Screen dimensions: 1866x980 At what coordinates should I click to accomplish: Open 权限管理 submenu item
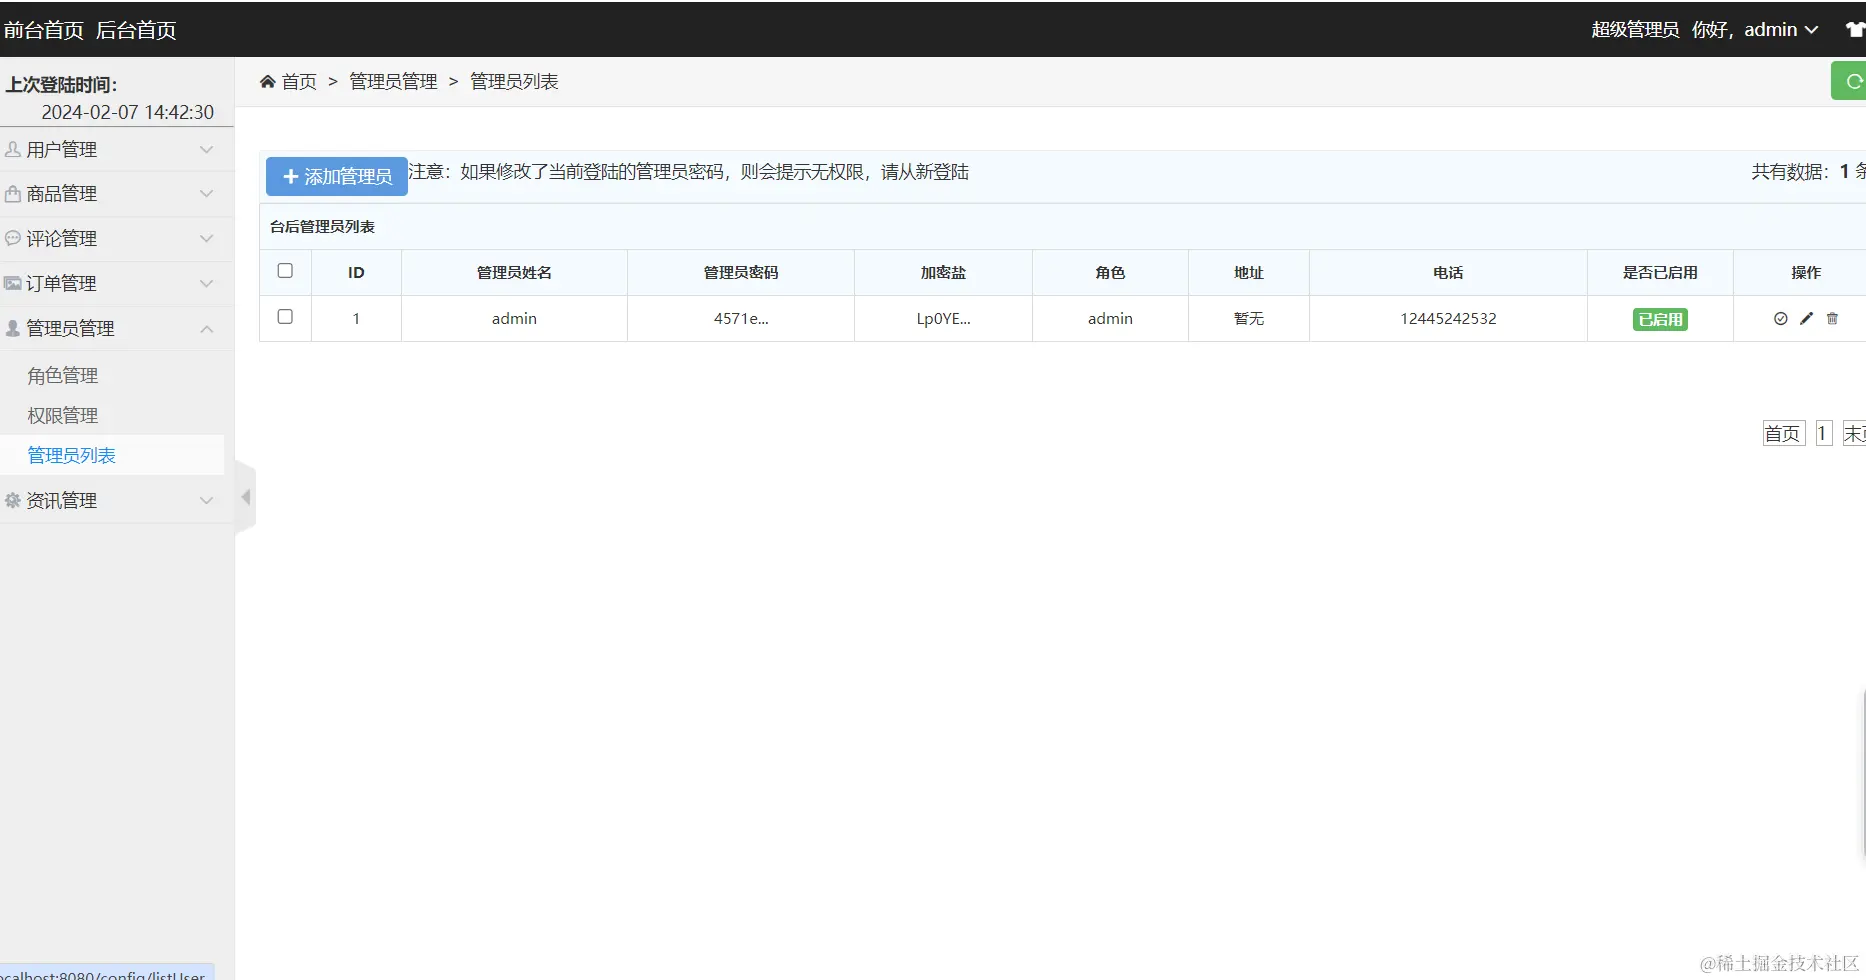pyautogui.click(x=63, y=416)
